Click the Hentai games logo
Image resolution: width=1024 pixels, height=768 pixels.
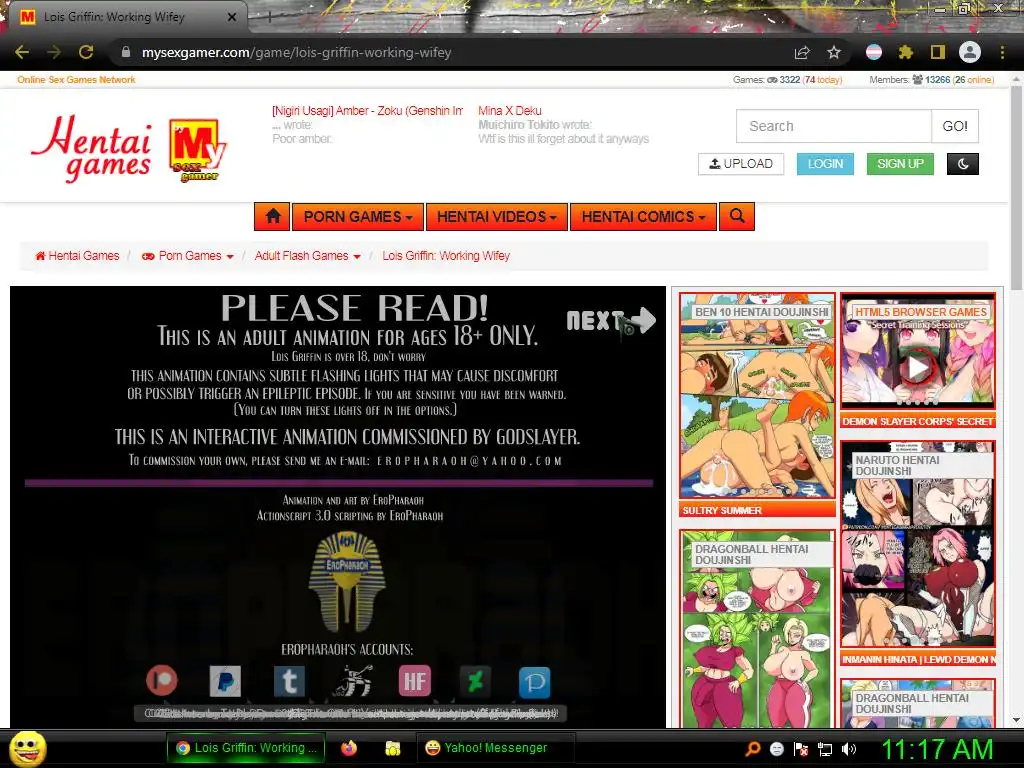pyautogui.click(x=91, y=148)
